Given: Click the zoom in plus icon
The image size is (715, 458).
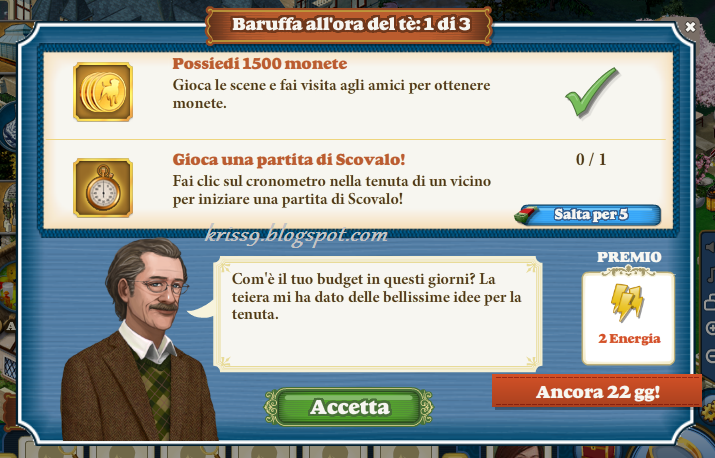Looking at the screenshot, I should 710,328.
